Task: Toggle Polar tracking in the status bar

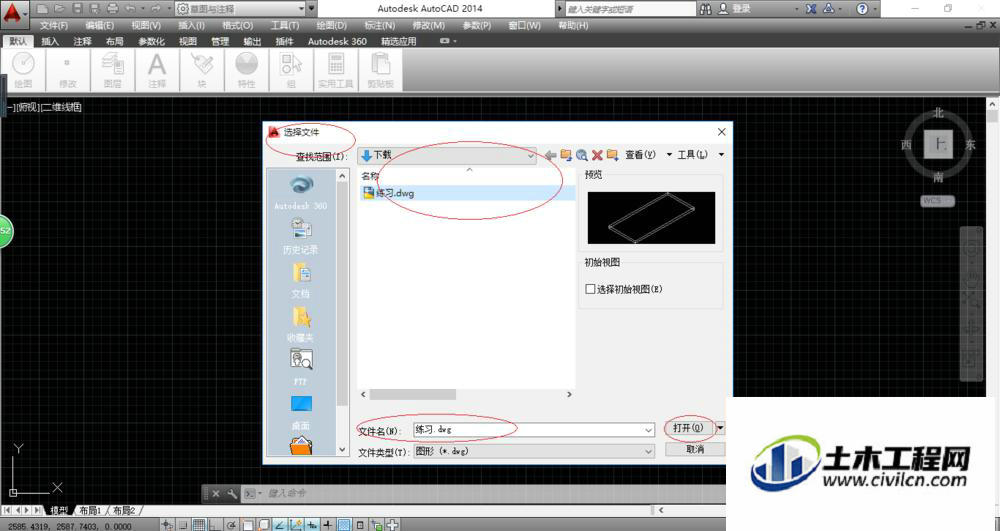Action: (231, 525)
